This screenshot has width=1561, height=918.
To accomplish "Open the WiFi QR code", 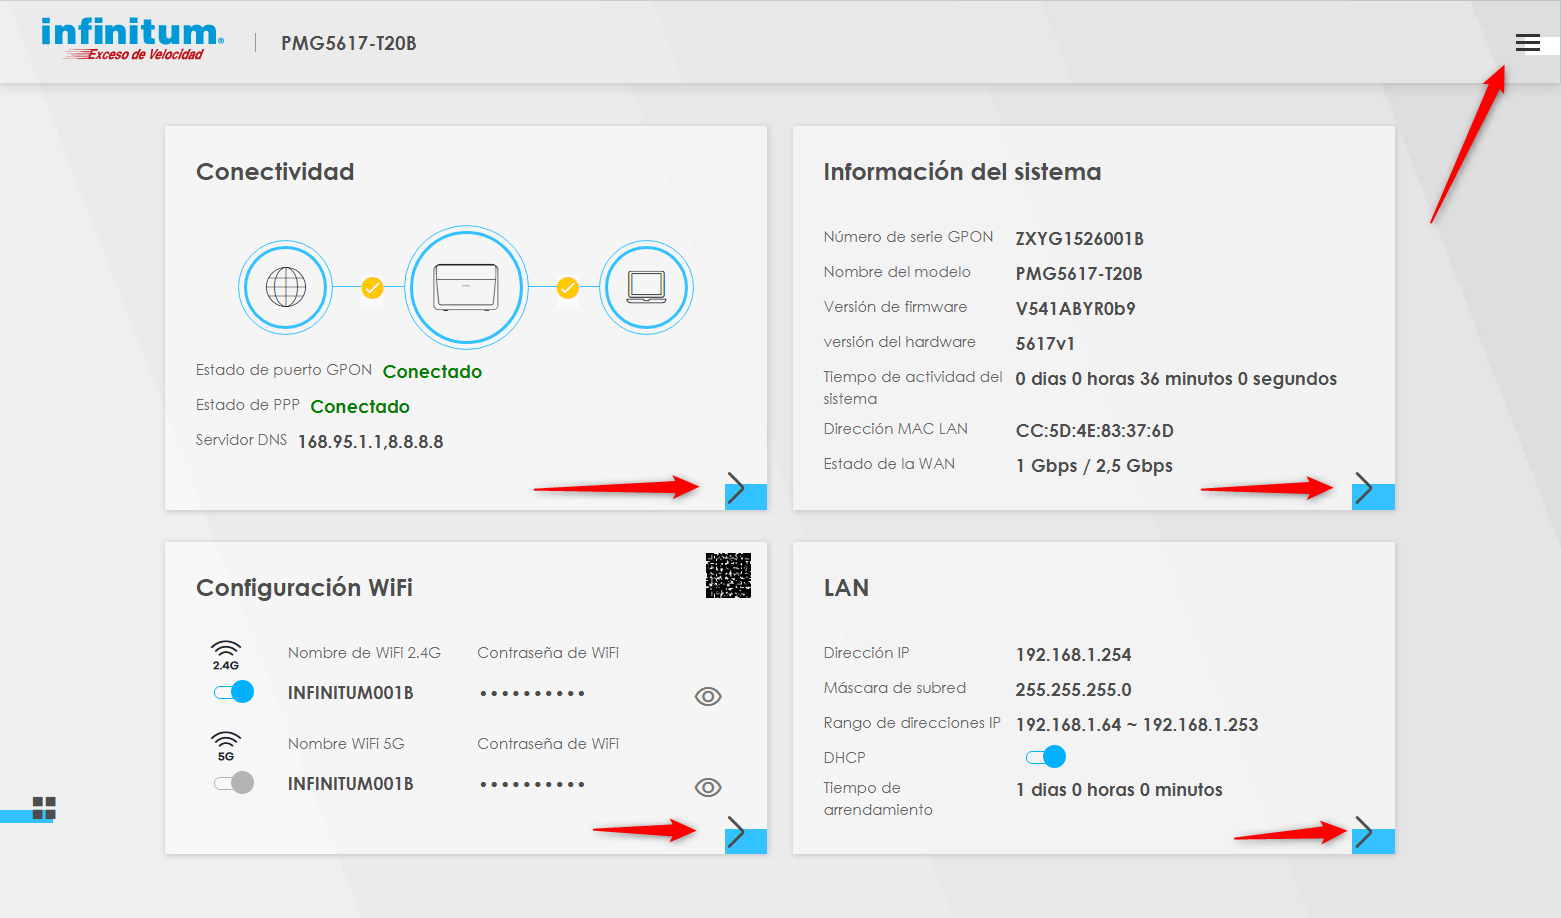I will point(728,575).
